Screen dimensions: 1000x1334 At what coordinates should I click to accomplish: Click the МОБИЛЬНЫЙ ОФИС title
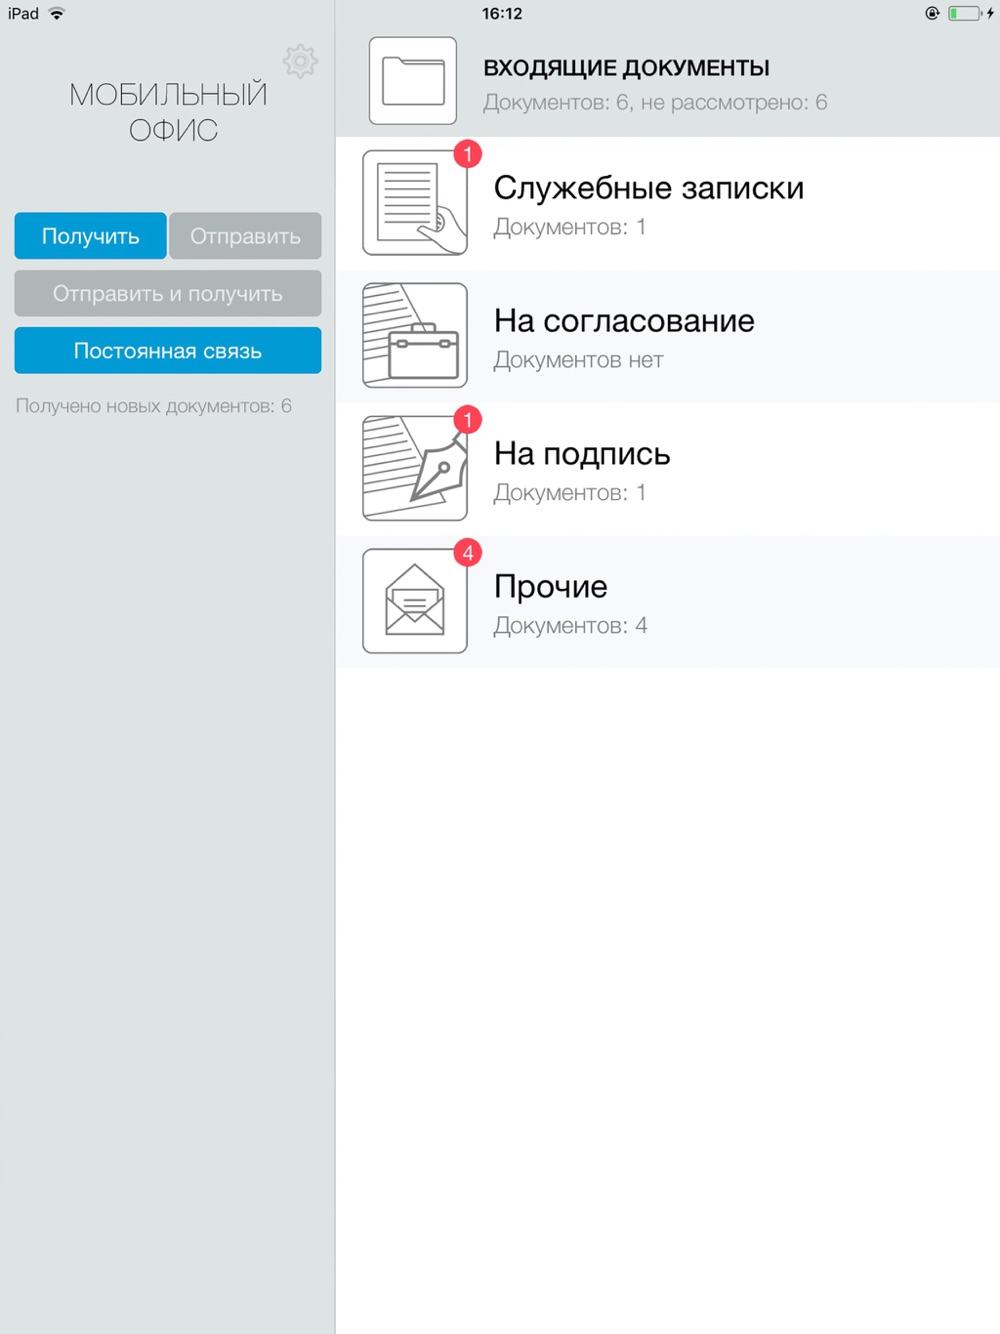(168, 112)
